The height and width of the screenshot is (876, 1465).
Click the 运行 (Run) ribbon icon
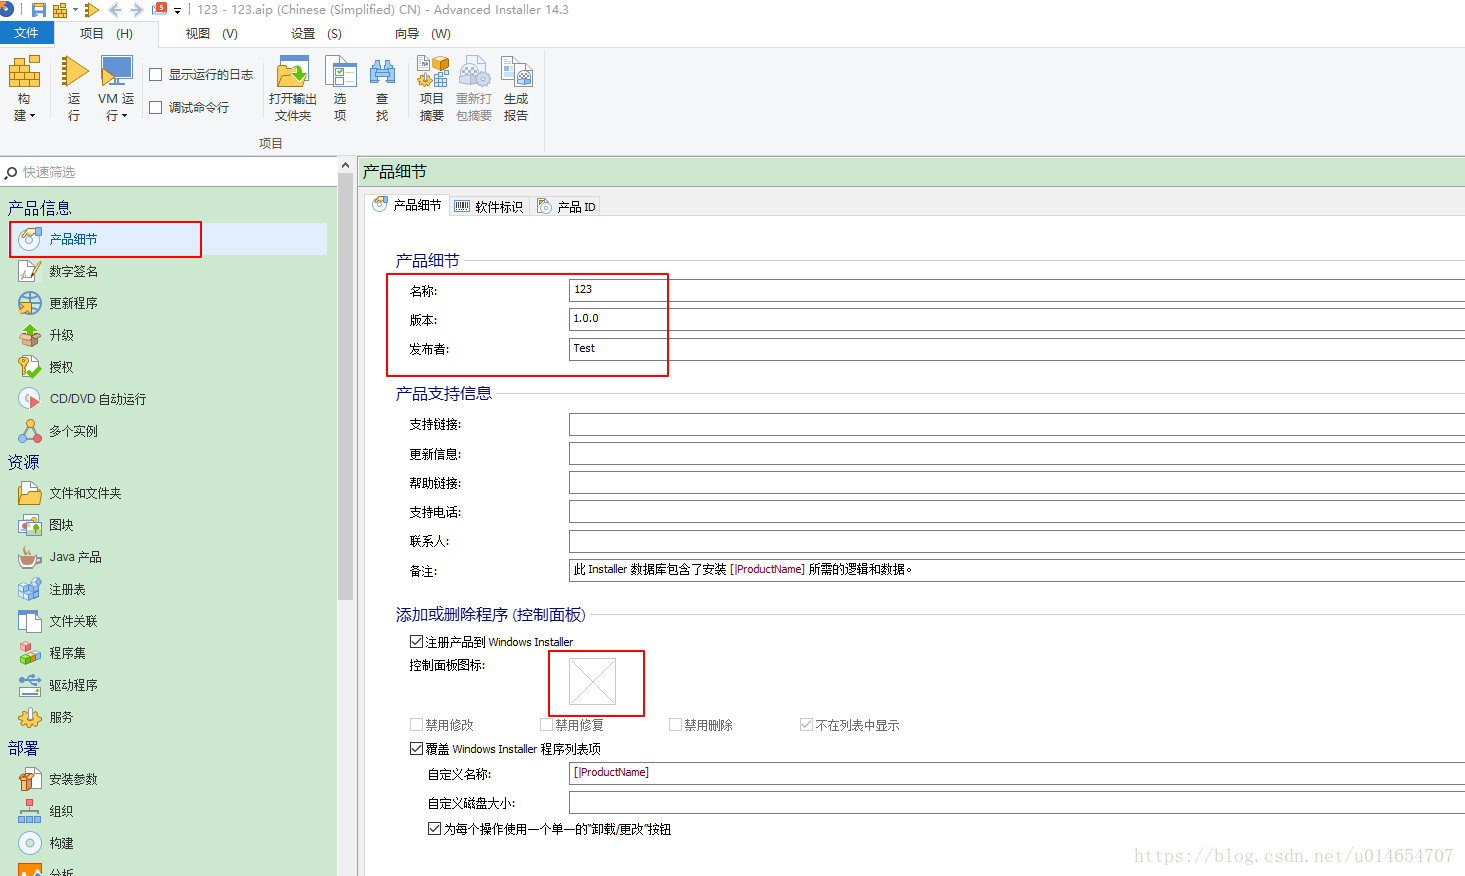[x=74, y=72]
